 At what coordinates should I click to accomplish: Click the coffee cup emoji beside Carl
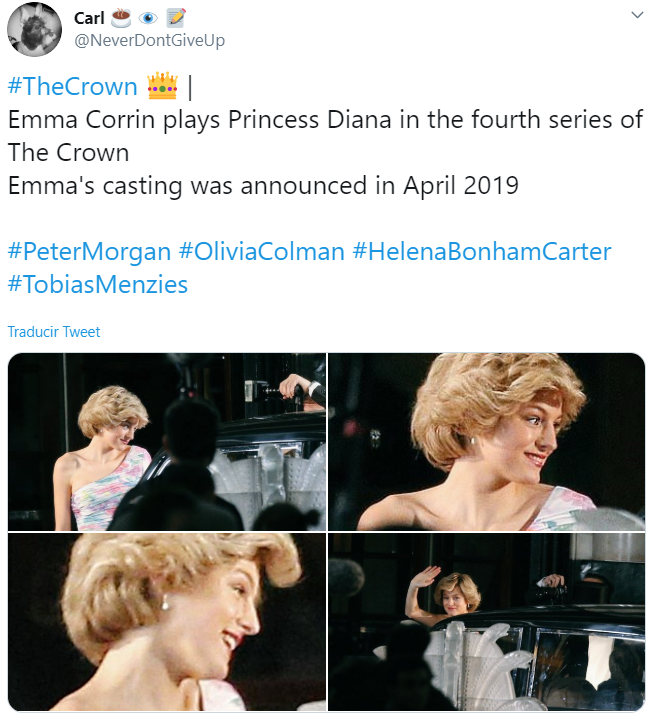click(x=122, y=18)
